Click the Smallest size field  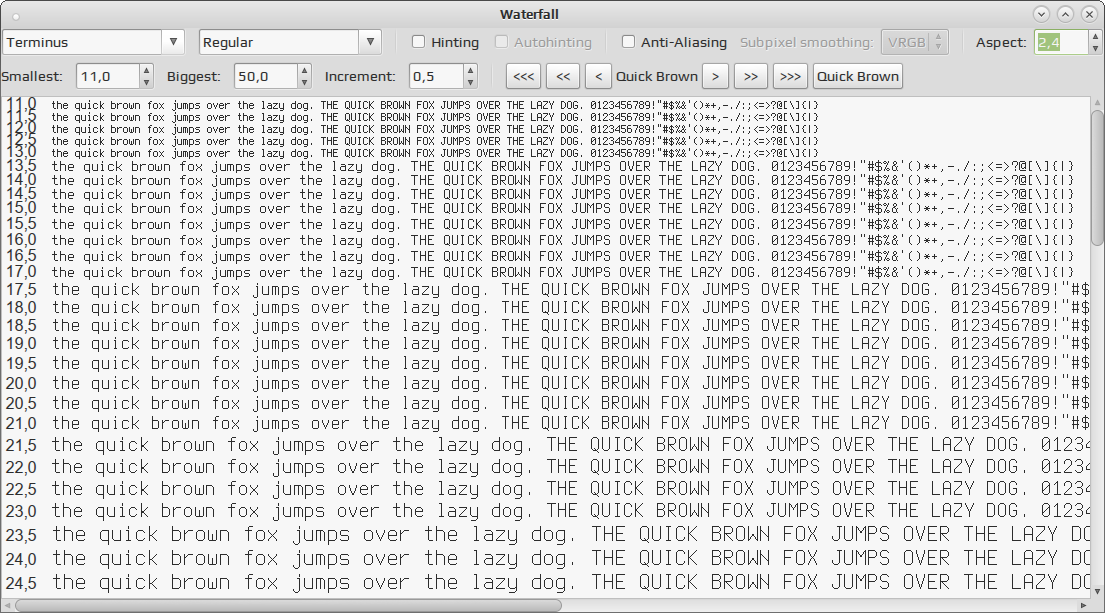coord(107,76)
